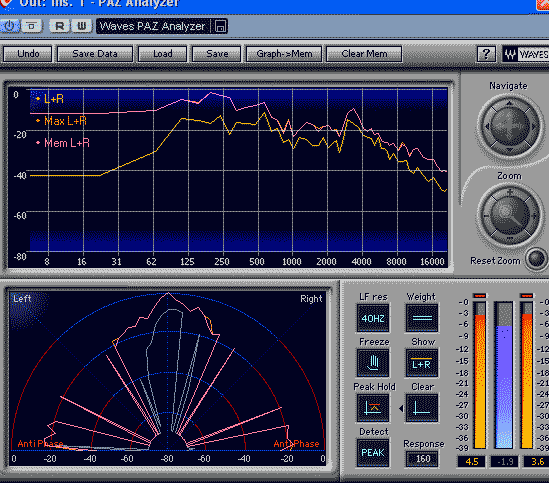Viewport: 549px width, 483px height.
Task: Change the LF res 40HZ setting
Action: (x=373, y=318)
